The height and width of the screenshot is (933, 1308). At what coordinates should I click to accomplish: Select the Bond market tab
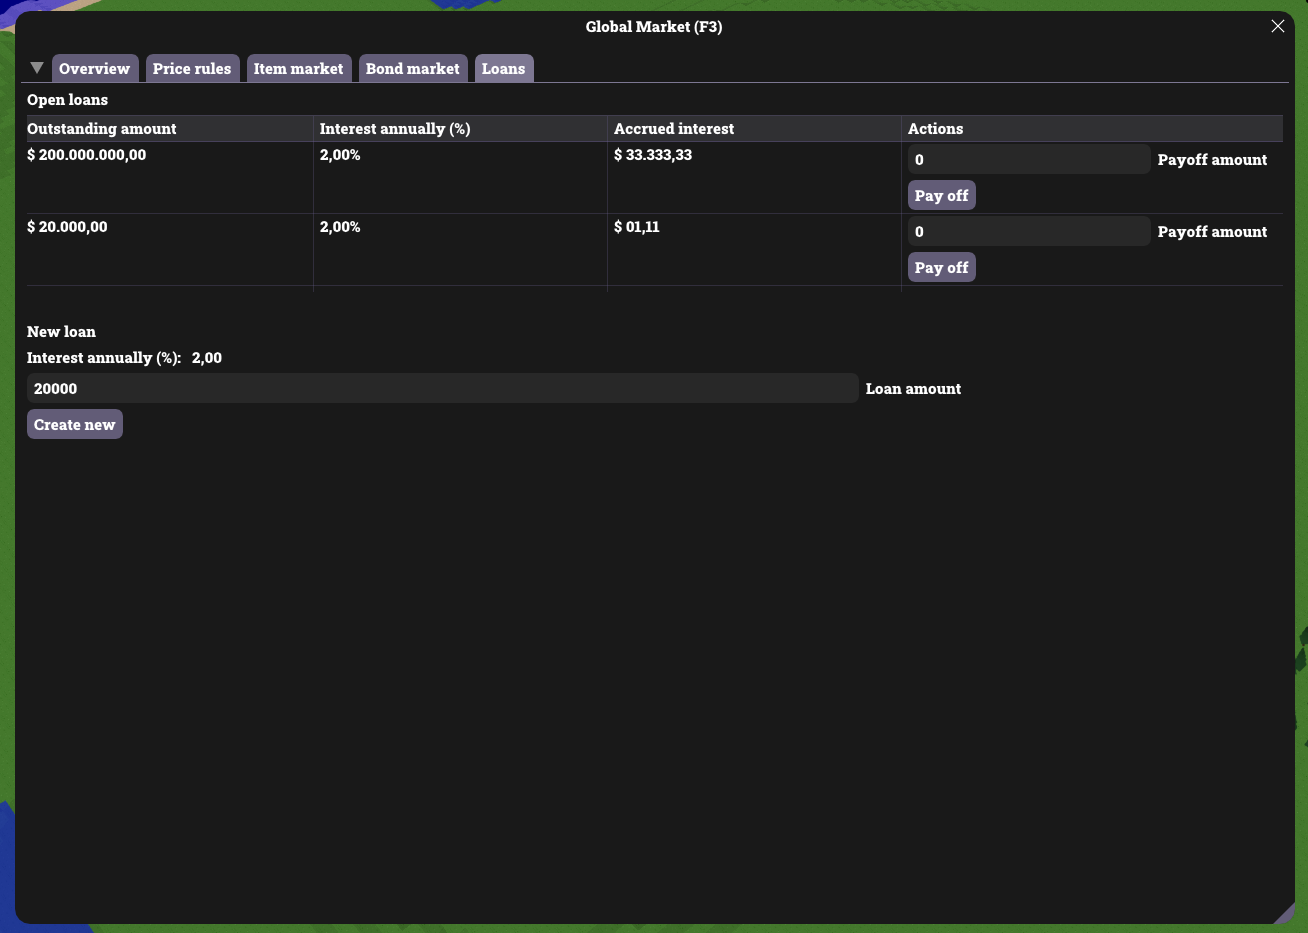(412, 68)
